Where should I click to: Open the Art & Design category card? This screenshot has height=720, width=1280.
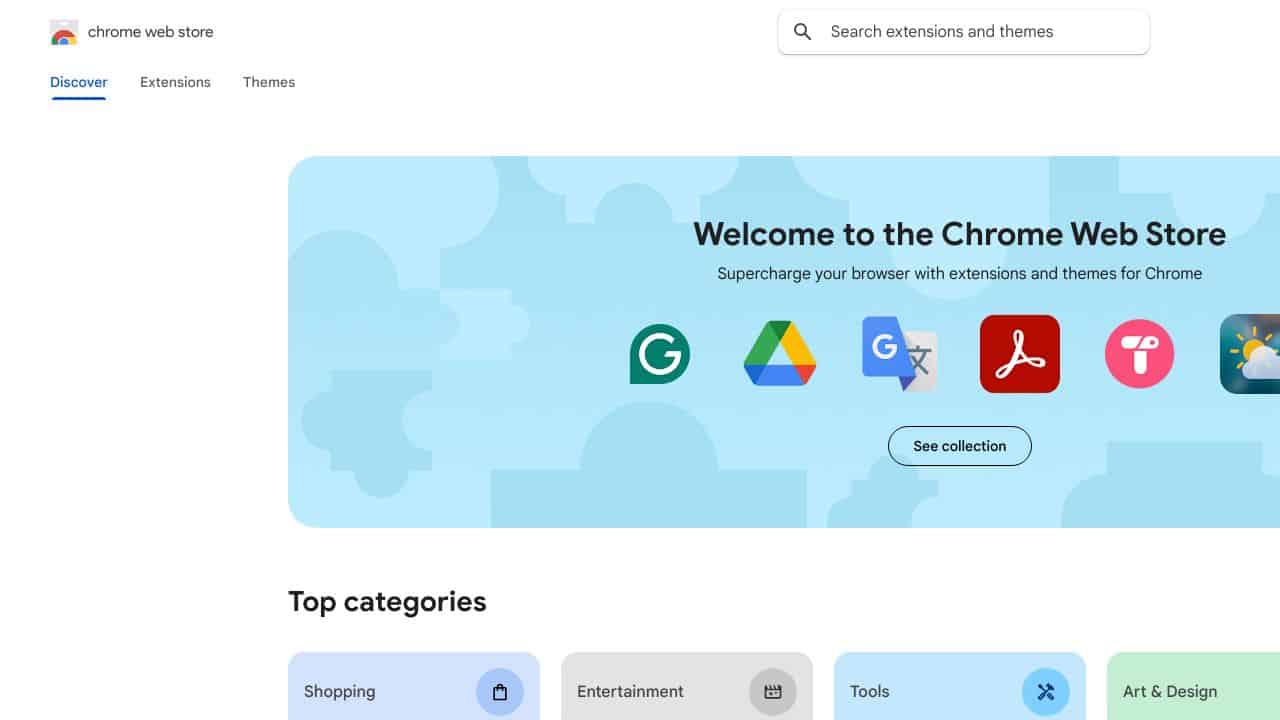click(1193, 686)
